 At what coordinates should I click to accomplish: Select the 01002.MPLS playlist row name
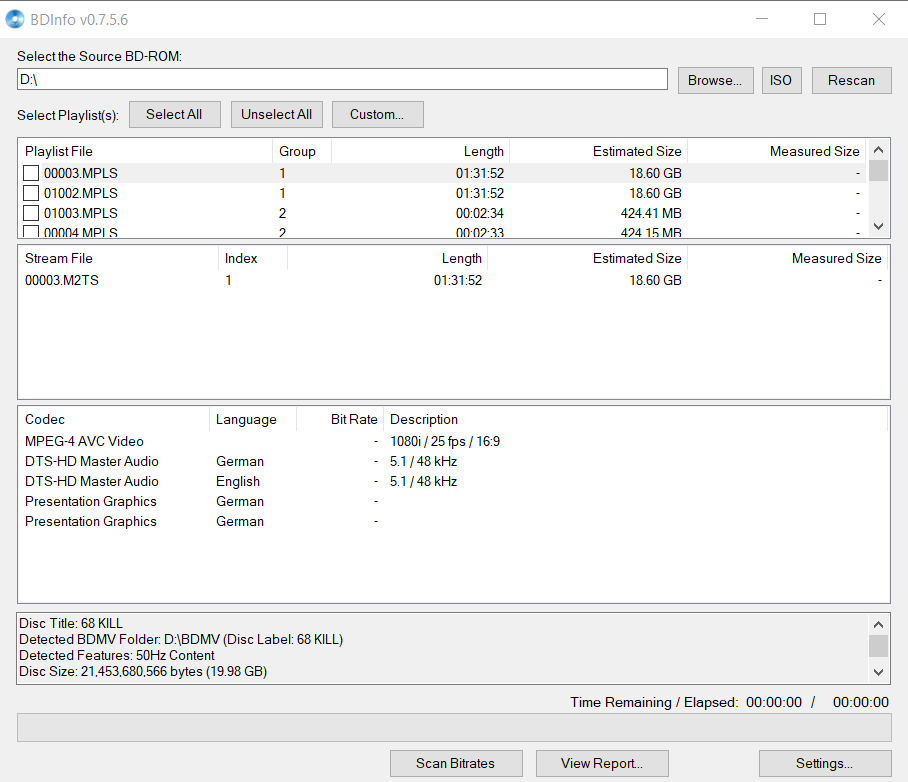(x=80, y=193)
